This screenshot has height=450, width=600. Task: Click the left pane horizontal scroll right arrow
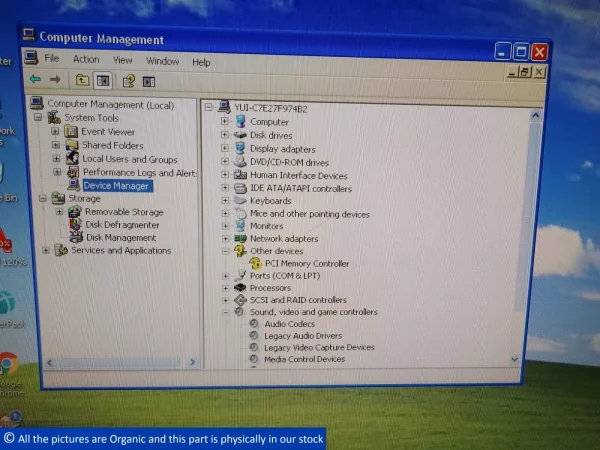click(192, 362)
